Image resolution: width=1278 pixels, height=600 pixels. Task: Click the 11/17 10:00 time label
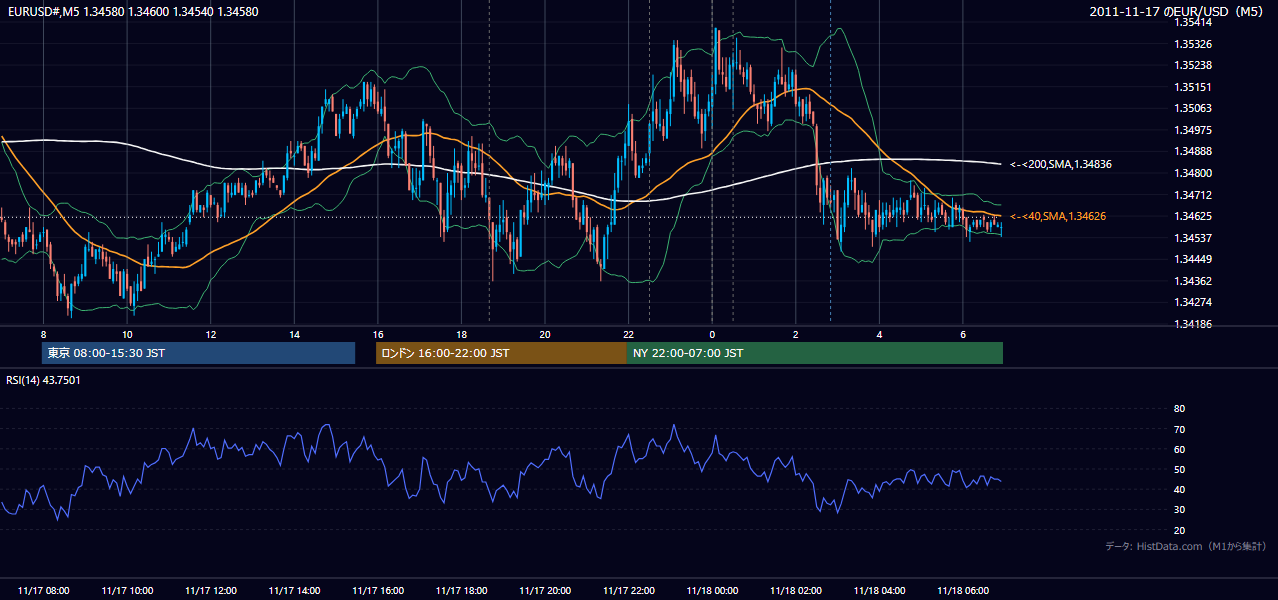(127, 591)
